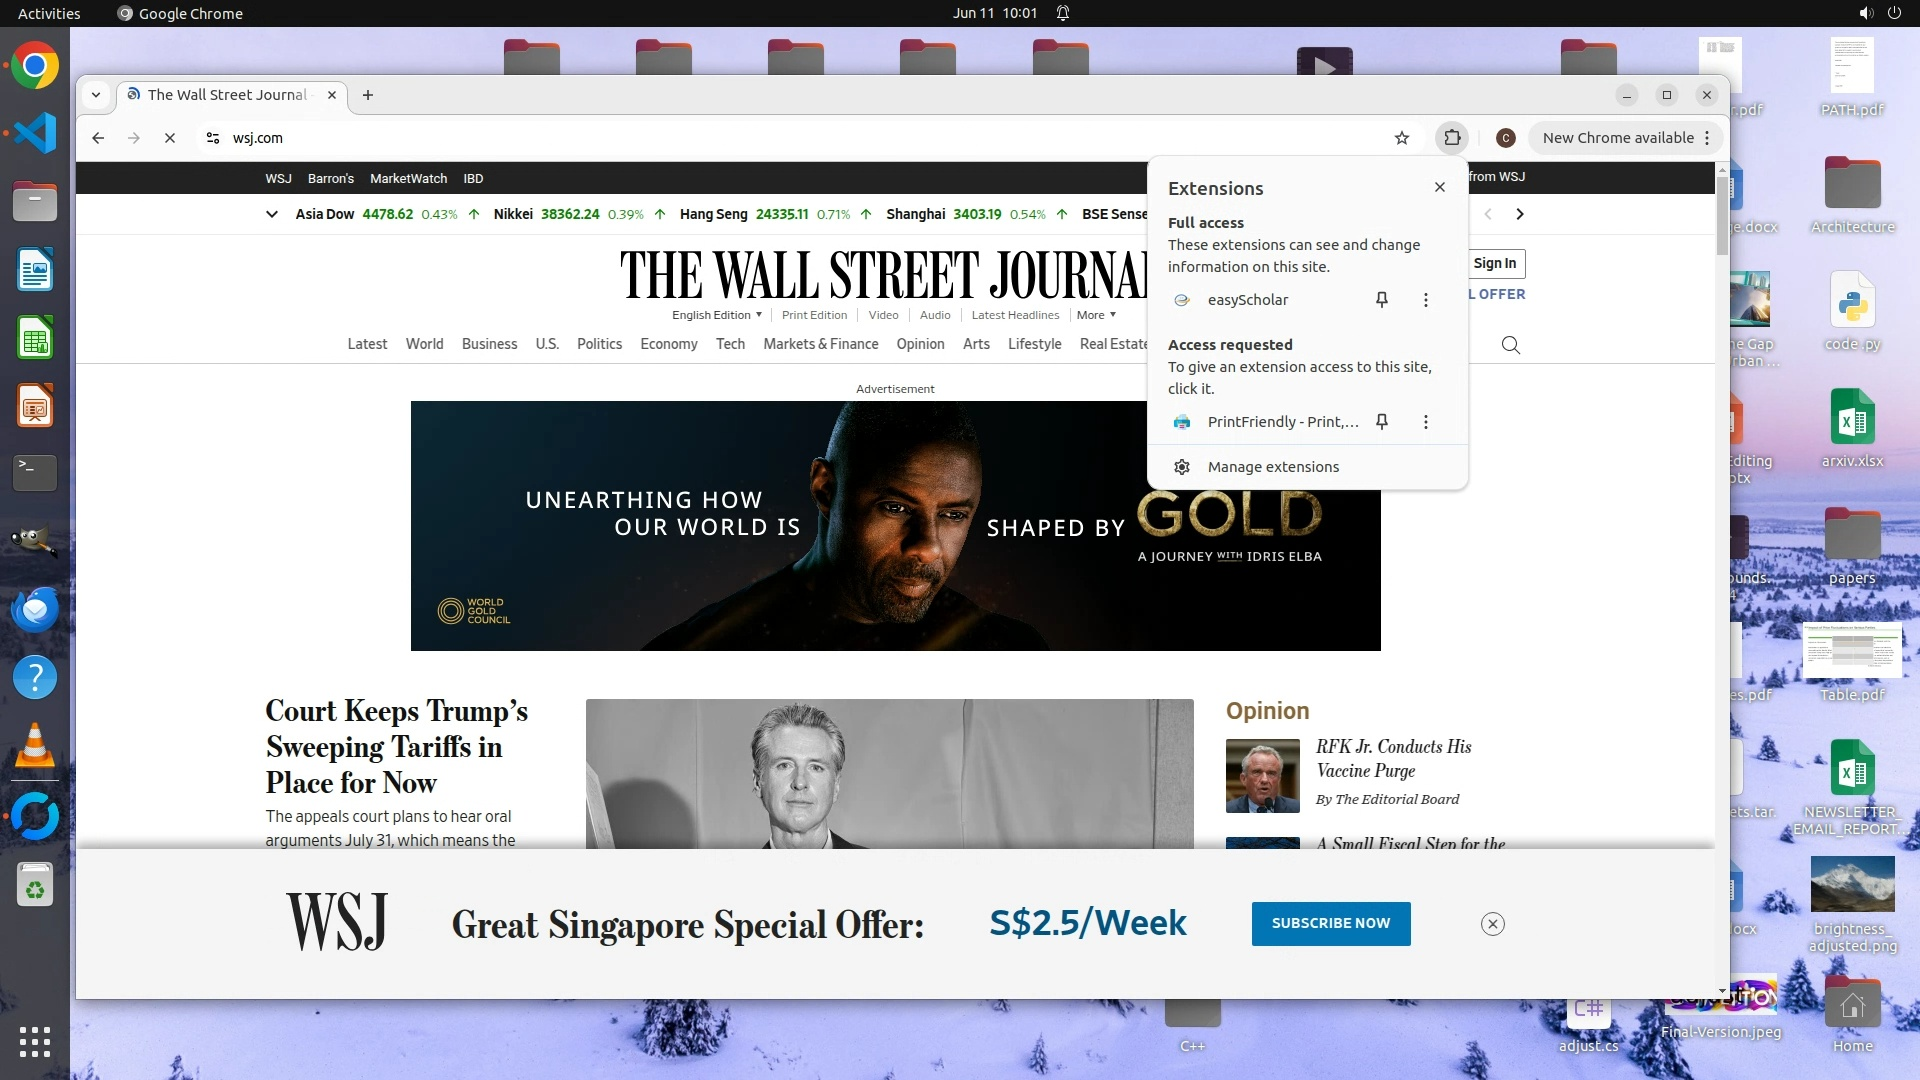
Task: Go back using the browser back arrow
Action: click(98, 138)
